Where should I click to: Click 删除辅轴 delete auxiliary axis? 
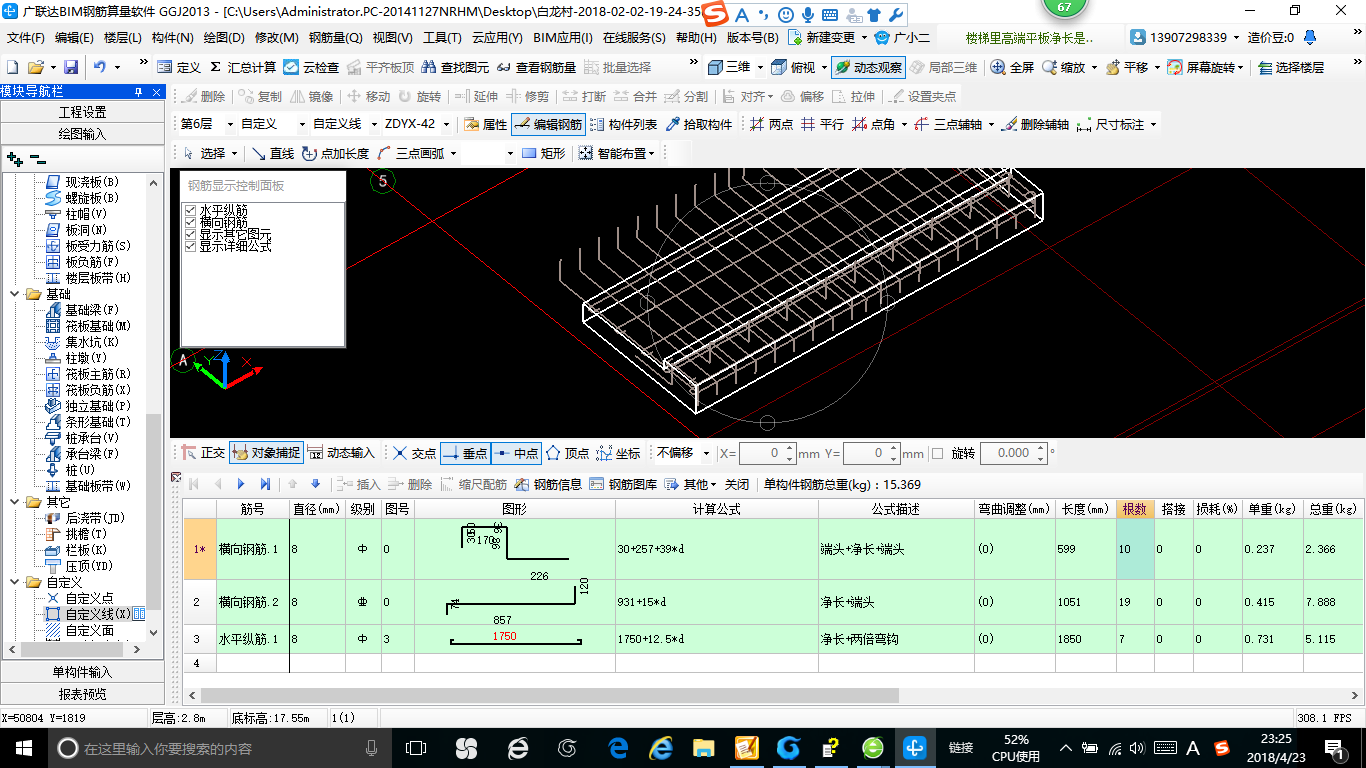pyautogui.click(x=1034, y=124)
